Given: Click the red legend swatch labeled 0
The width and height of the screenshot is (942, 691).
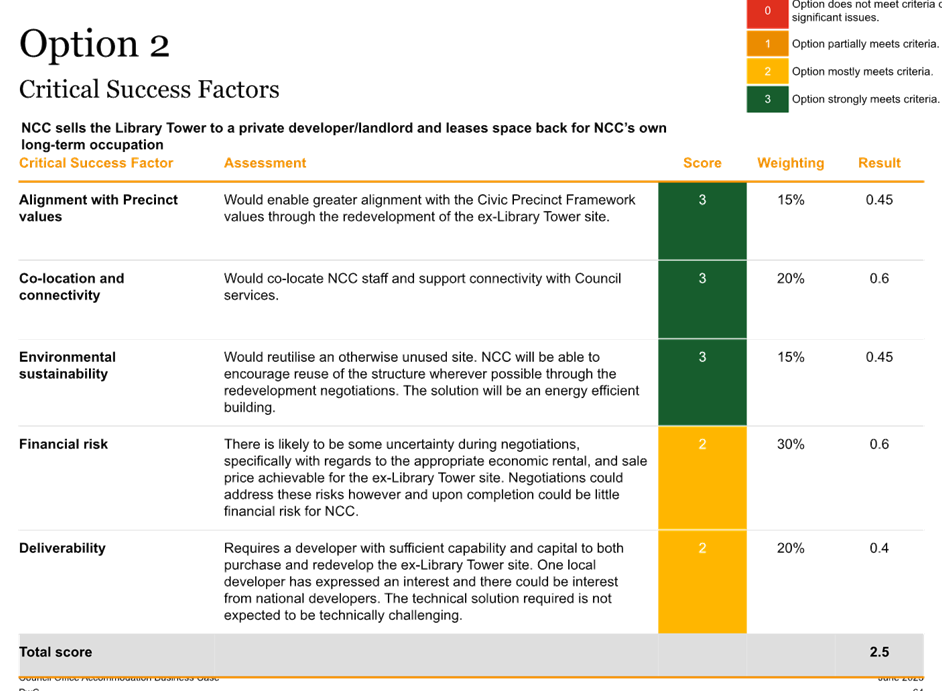Looking at the screenshot, I should click(767, 13).
